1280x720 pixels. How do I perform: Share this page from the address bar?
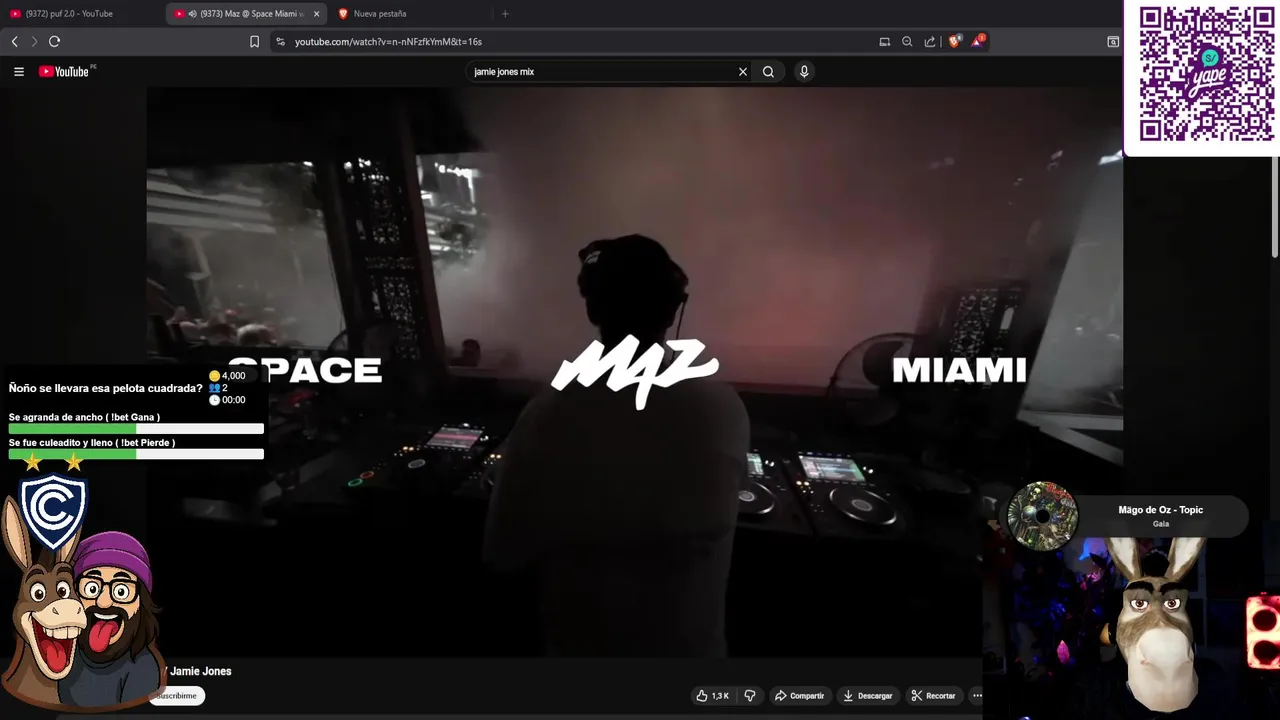[930, 41]
